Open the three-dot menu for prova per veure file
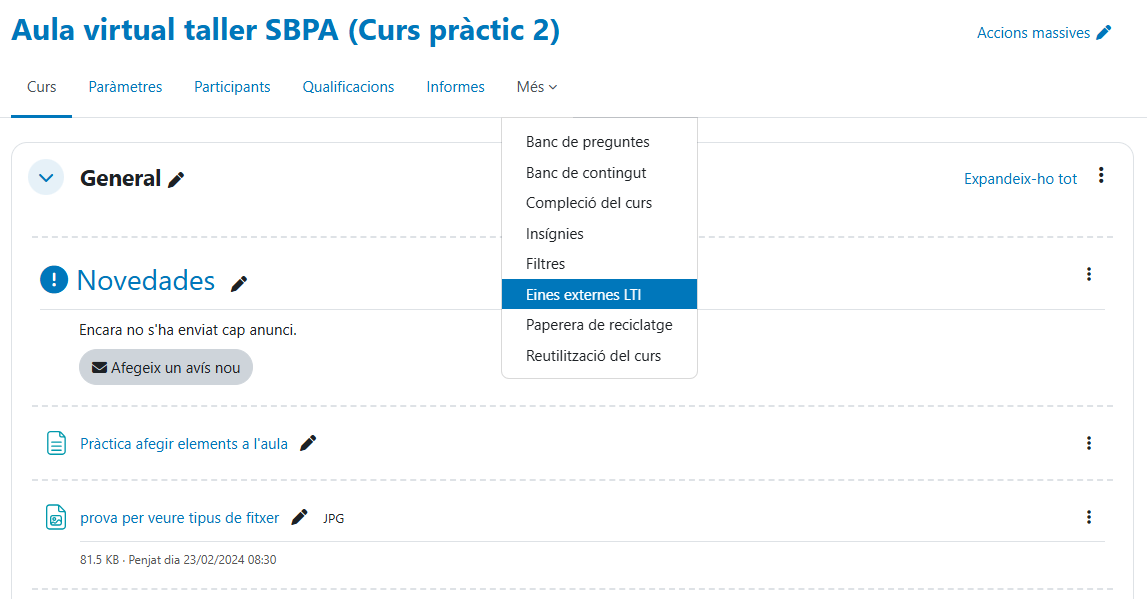Screen dimensions: 1147x599 coord(1089,517)
